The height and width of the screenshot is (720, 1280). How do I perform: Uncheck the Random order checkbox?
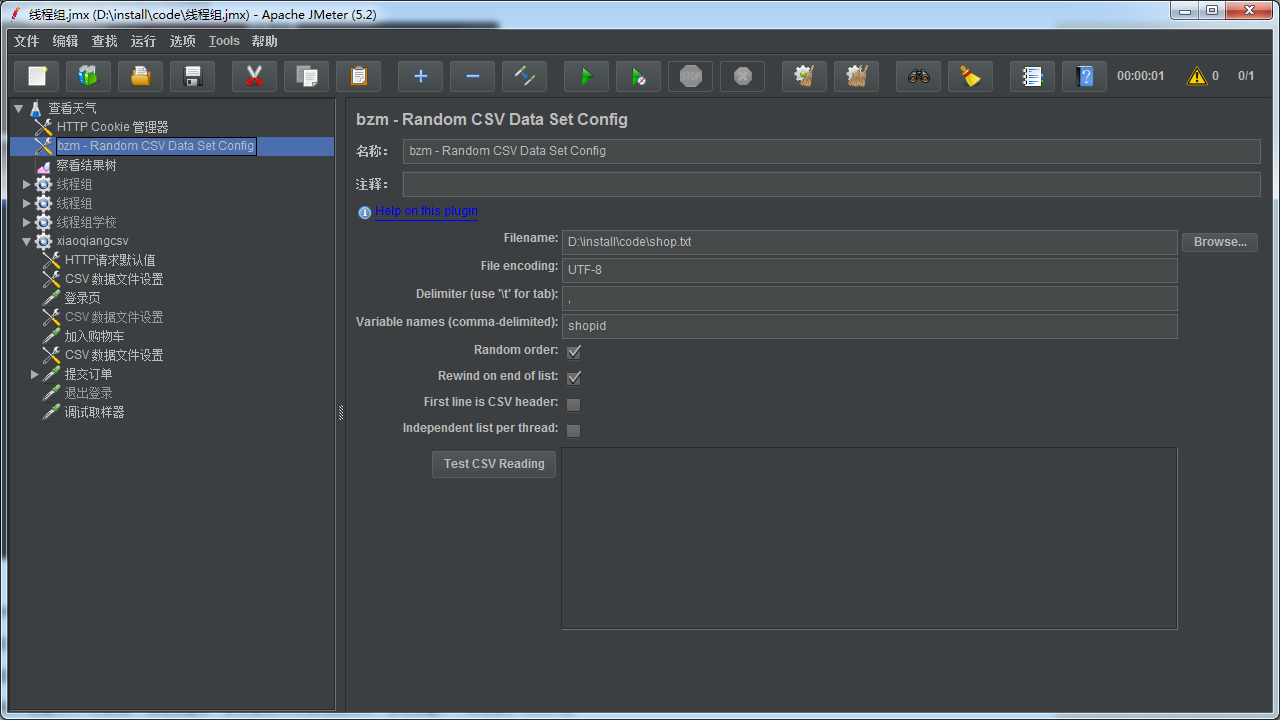(x=574, y=352)
